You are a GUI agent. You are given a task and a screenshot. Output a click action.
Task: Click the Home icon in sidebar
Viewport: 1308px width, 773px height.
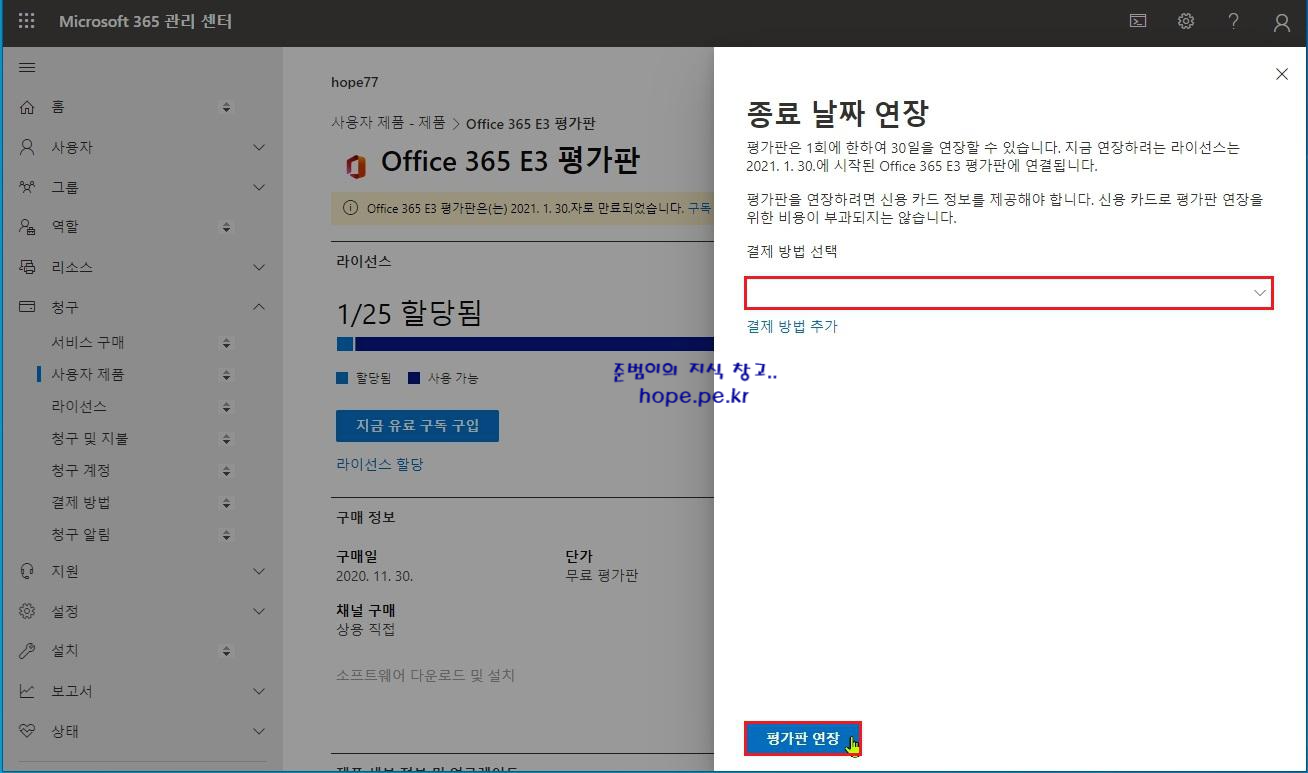[x=27, y=107]
